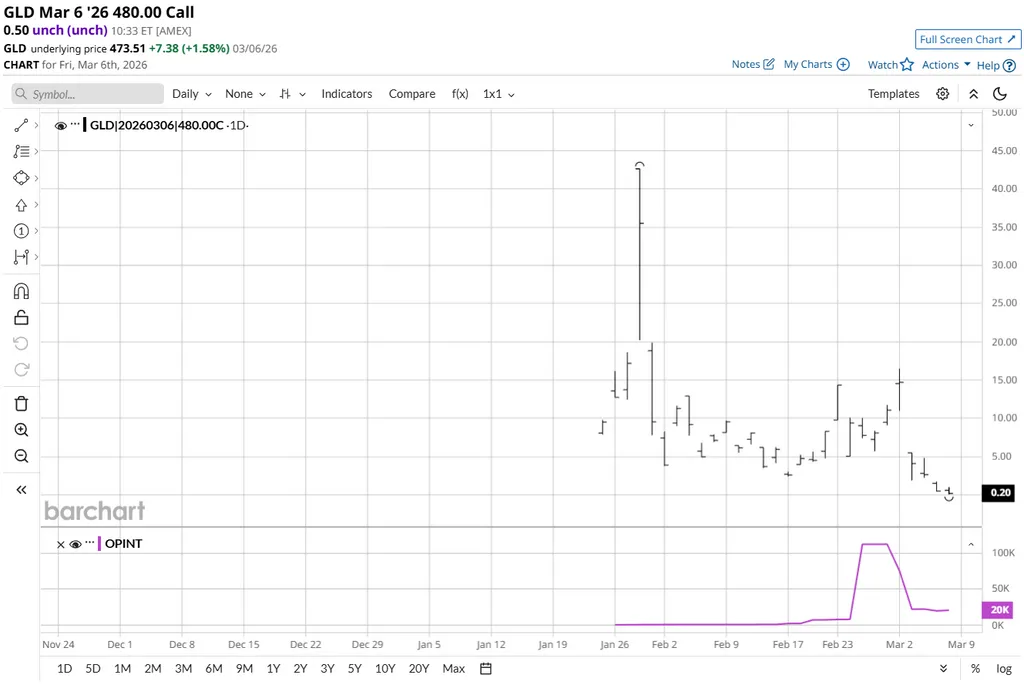Select the 6M time range
The width and height of the screenshot is (1024, 685).
[x=214, y=668]
